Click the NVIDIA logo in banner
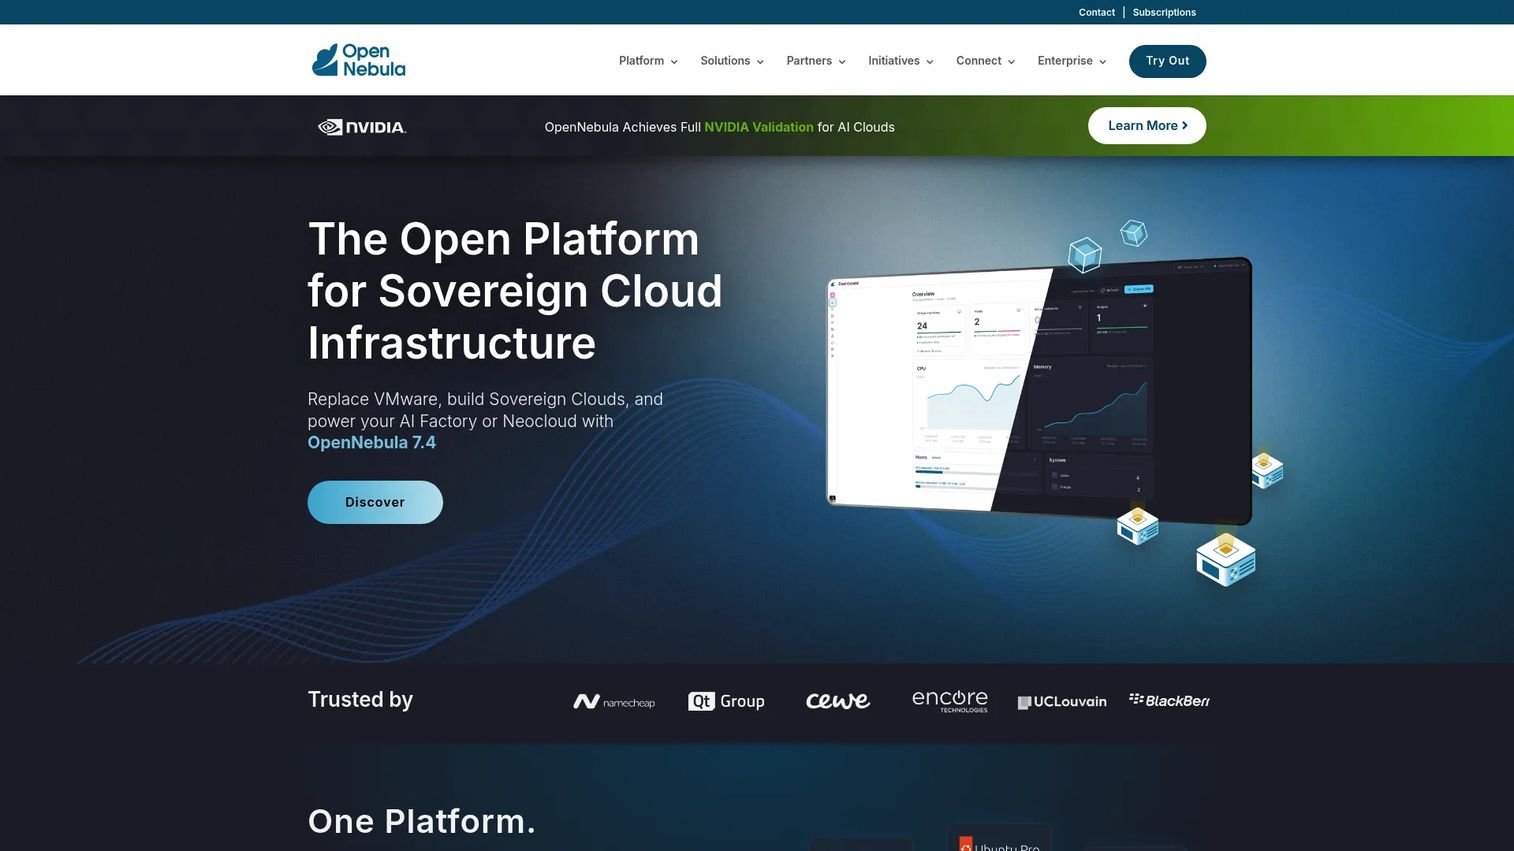The width and height of the screenshot is (1514, 851). (362, 127)
